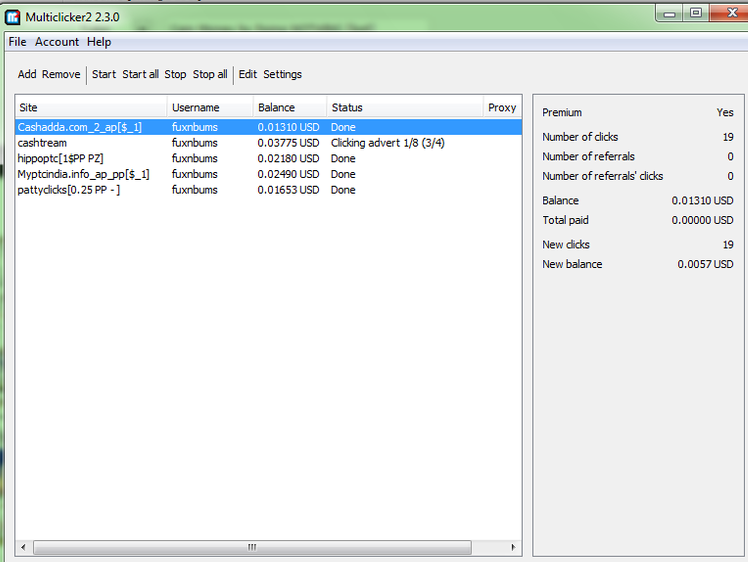Click the 0.01653 USD balance cell in list
Screen dimensions: 748x562
tap(288, 190)
